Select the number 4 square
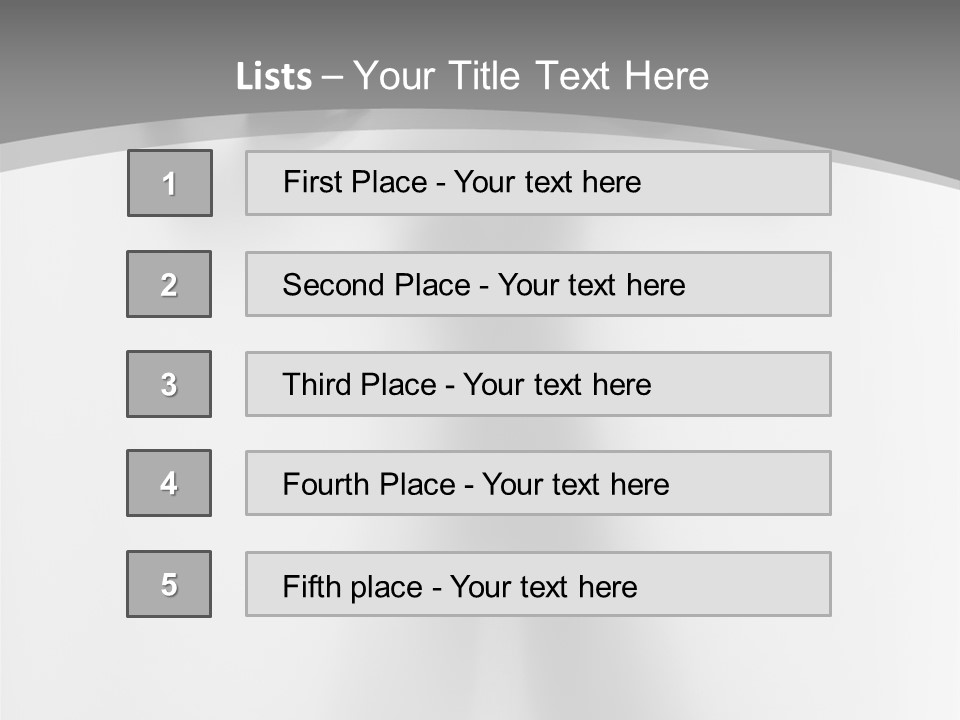Screen dimensions: 960x720 click(x=169, y=483)
